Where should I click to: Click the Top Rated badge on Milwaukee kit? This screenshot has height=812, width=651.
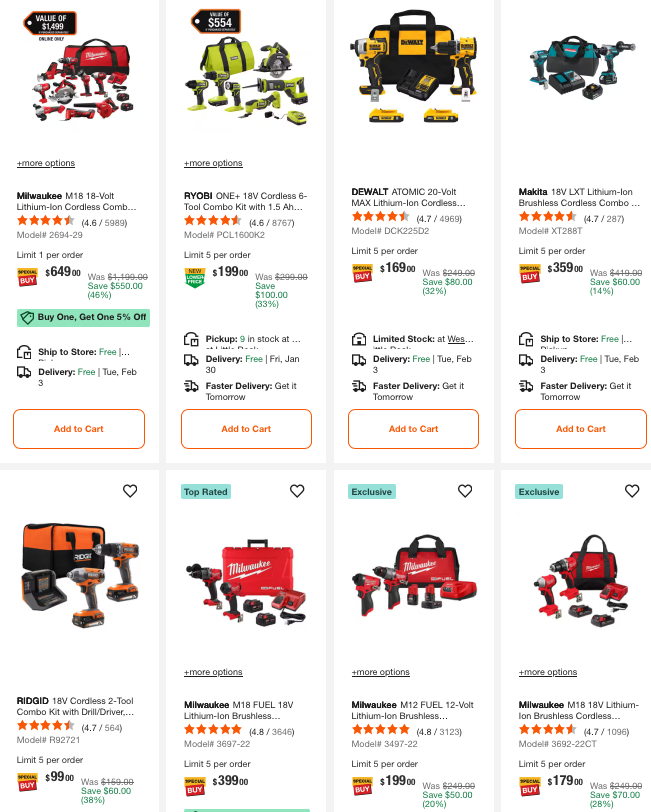[206, 491]
